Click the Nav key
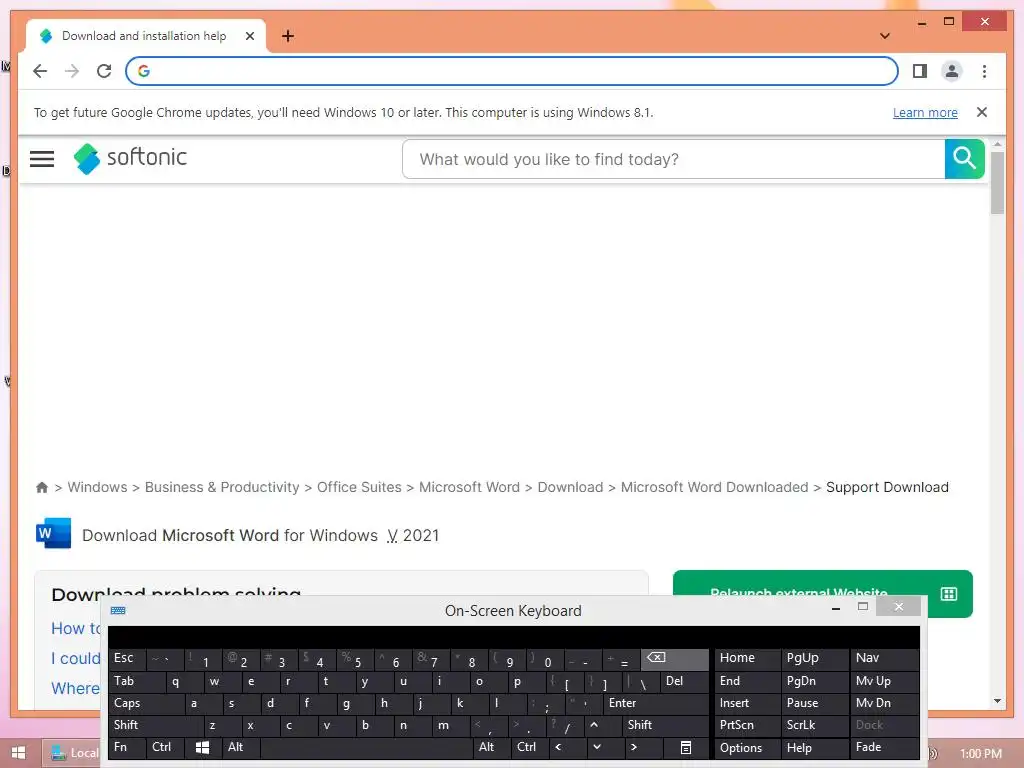The image size is (1024, 768). point(884,658)
